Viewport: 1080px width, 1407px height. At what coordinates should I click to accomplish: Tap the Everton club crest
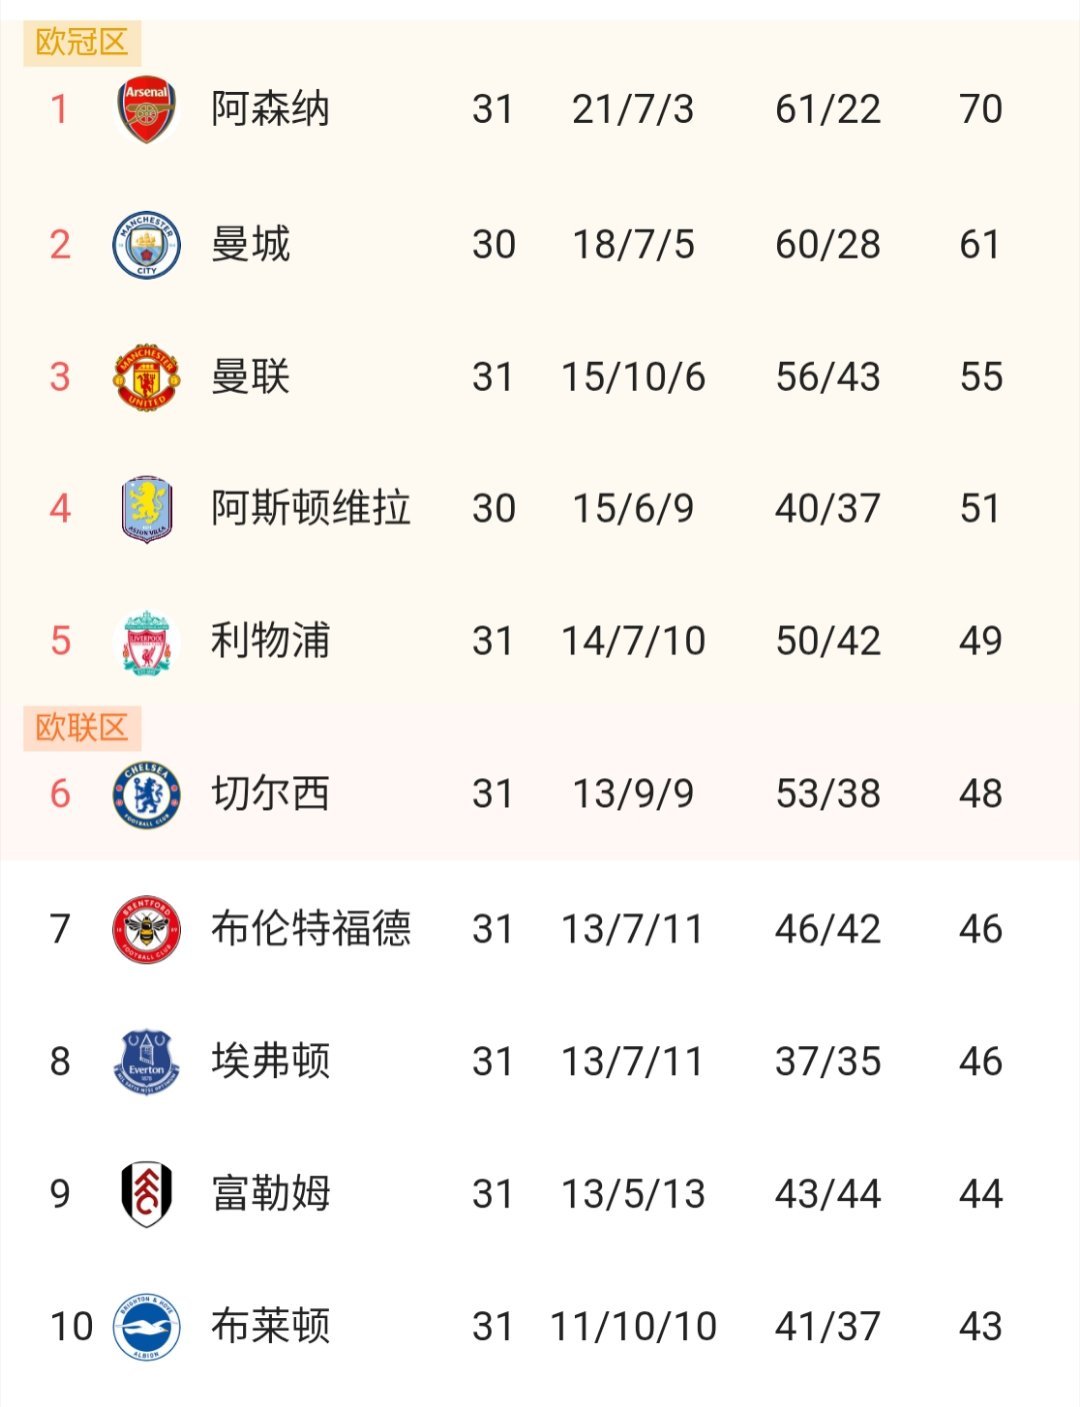coord(146,1061)
